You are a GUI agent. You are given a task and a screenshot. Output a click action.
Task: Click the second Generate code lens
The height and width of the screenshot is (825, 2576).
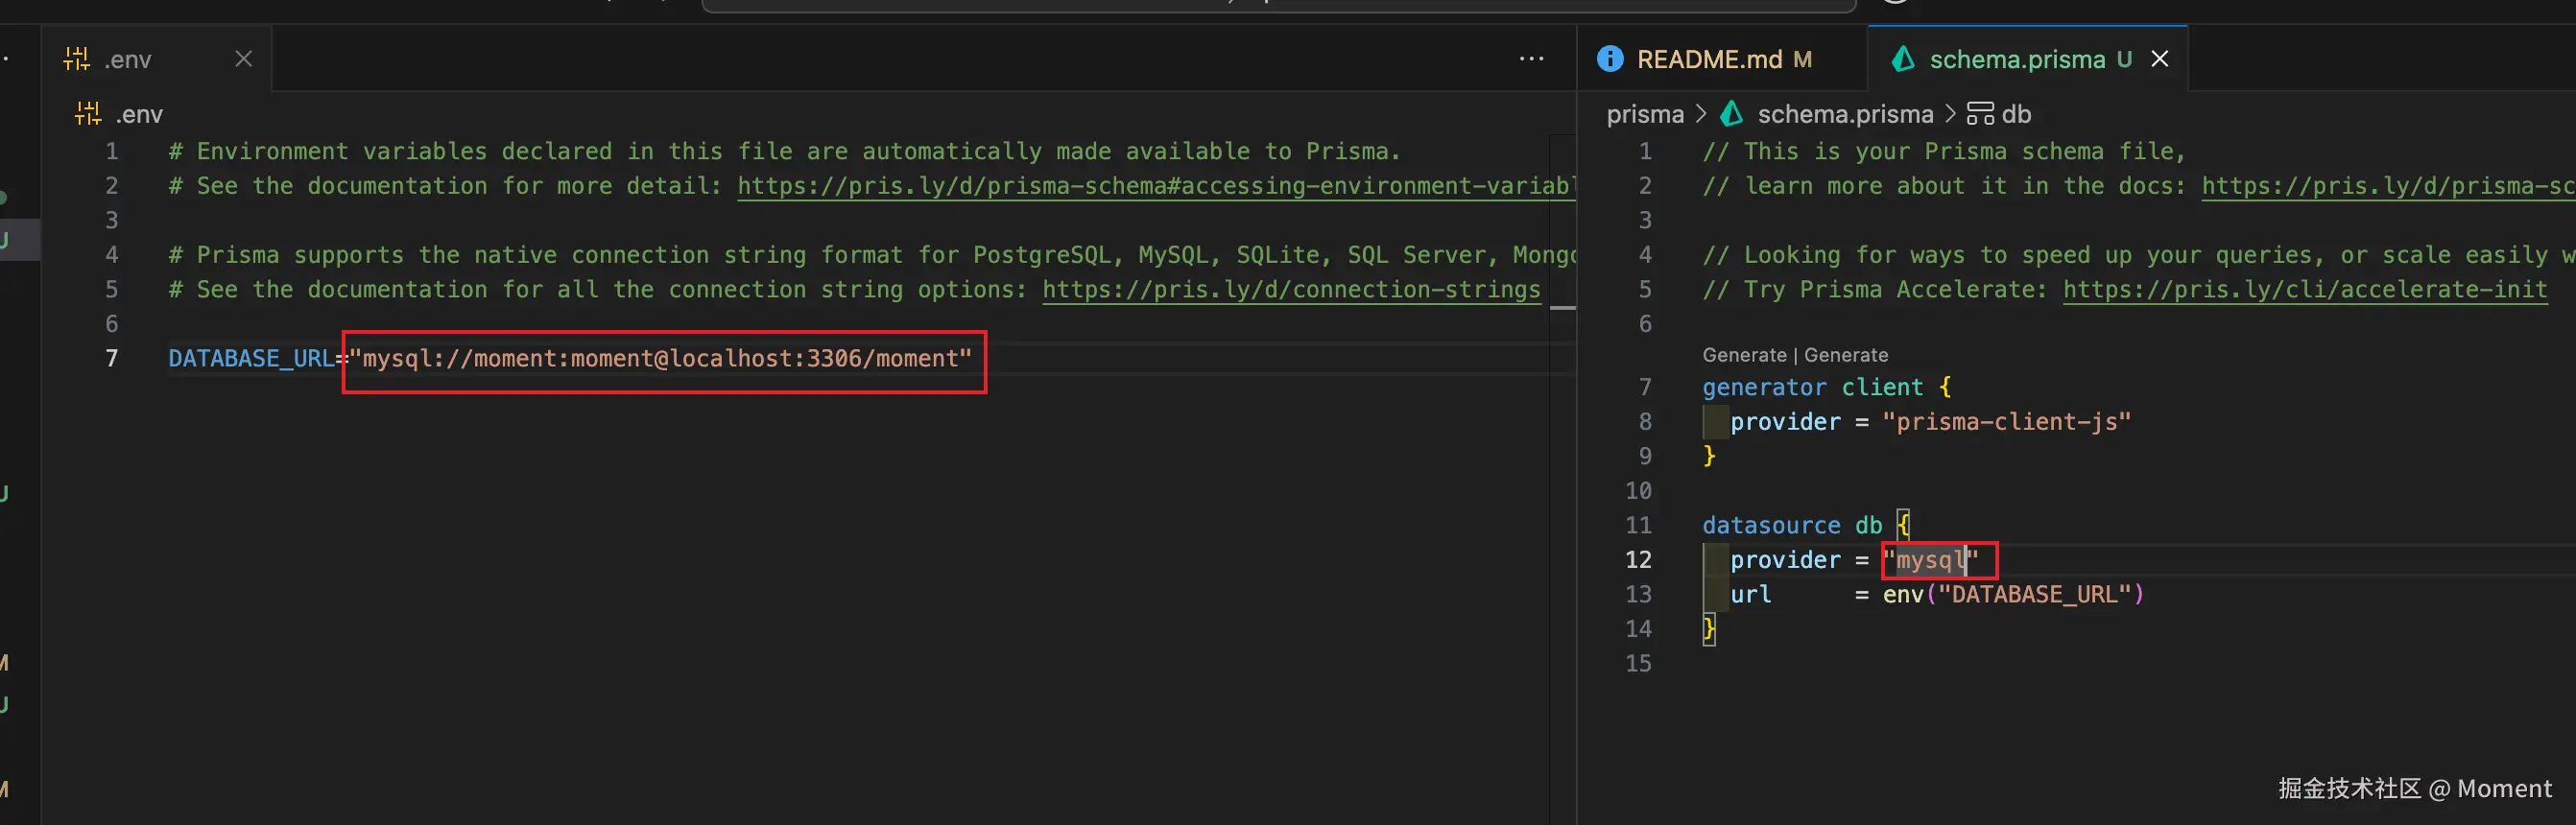[1846, 355]
